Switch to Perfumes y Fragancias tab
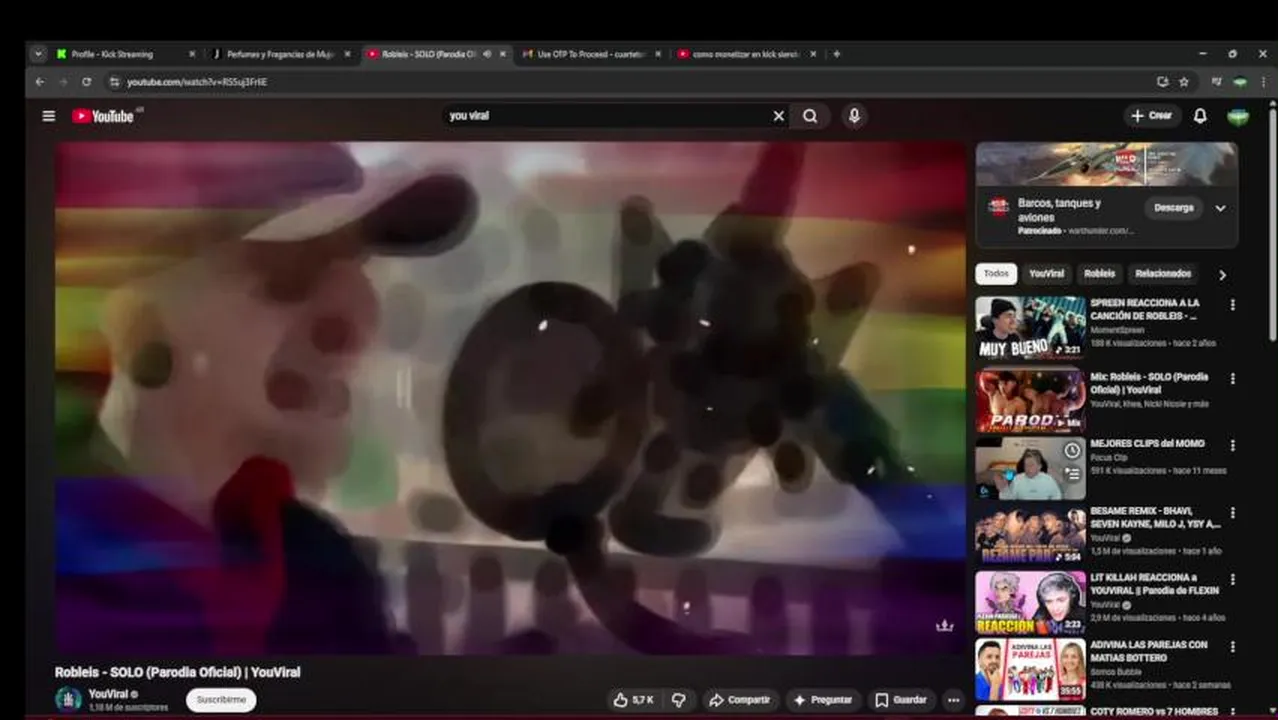Viewport: 1278px width, 720px height. (281, 54)
